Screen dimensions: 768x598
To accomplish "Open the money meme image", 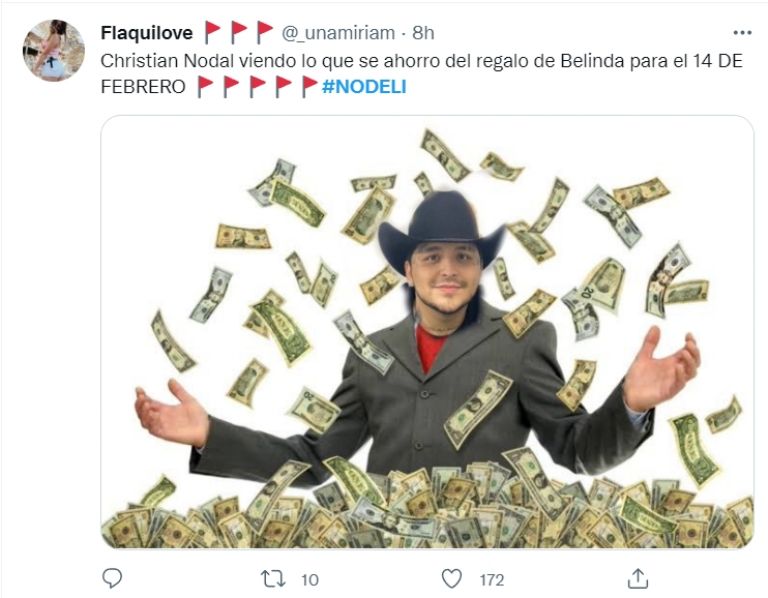I will point(427,332).
